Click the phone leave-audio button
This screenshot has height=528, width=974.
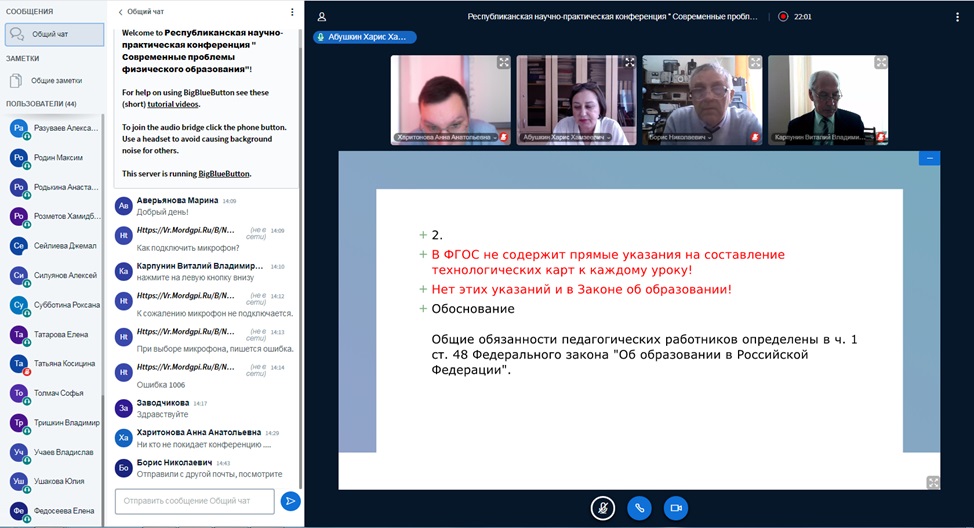pos(639,508)
